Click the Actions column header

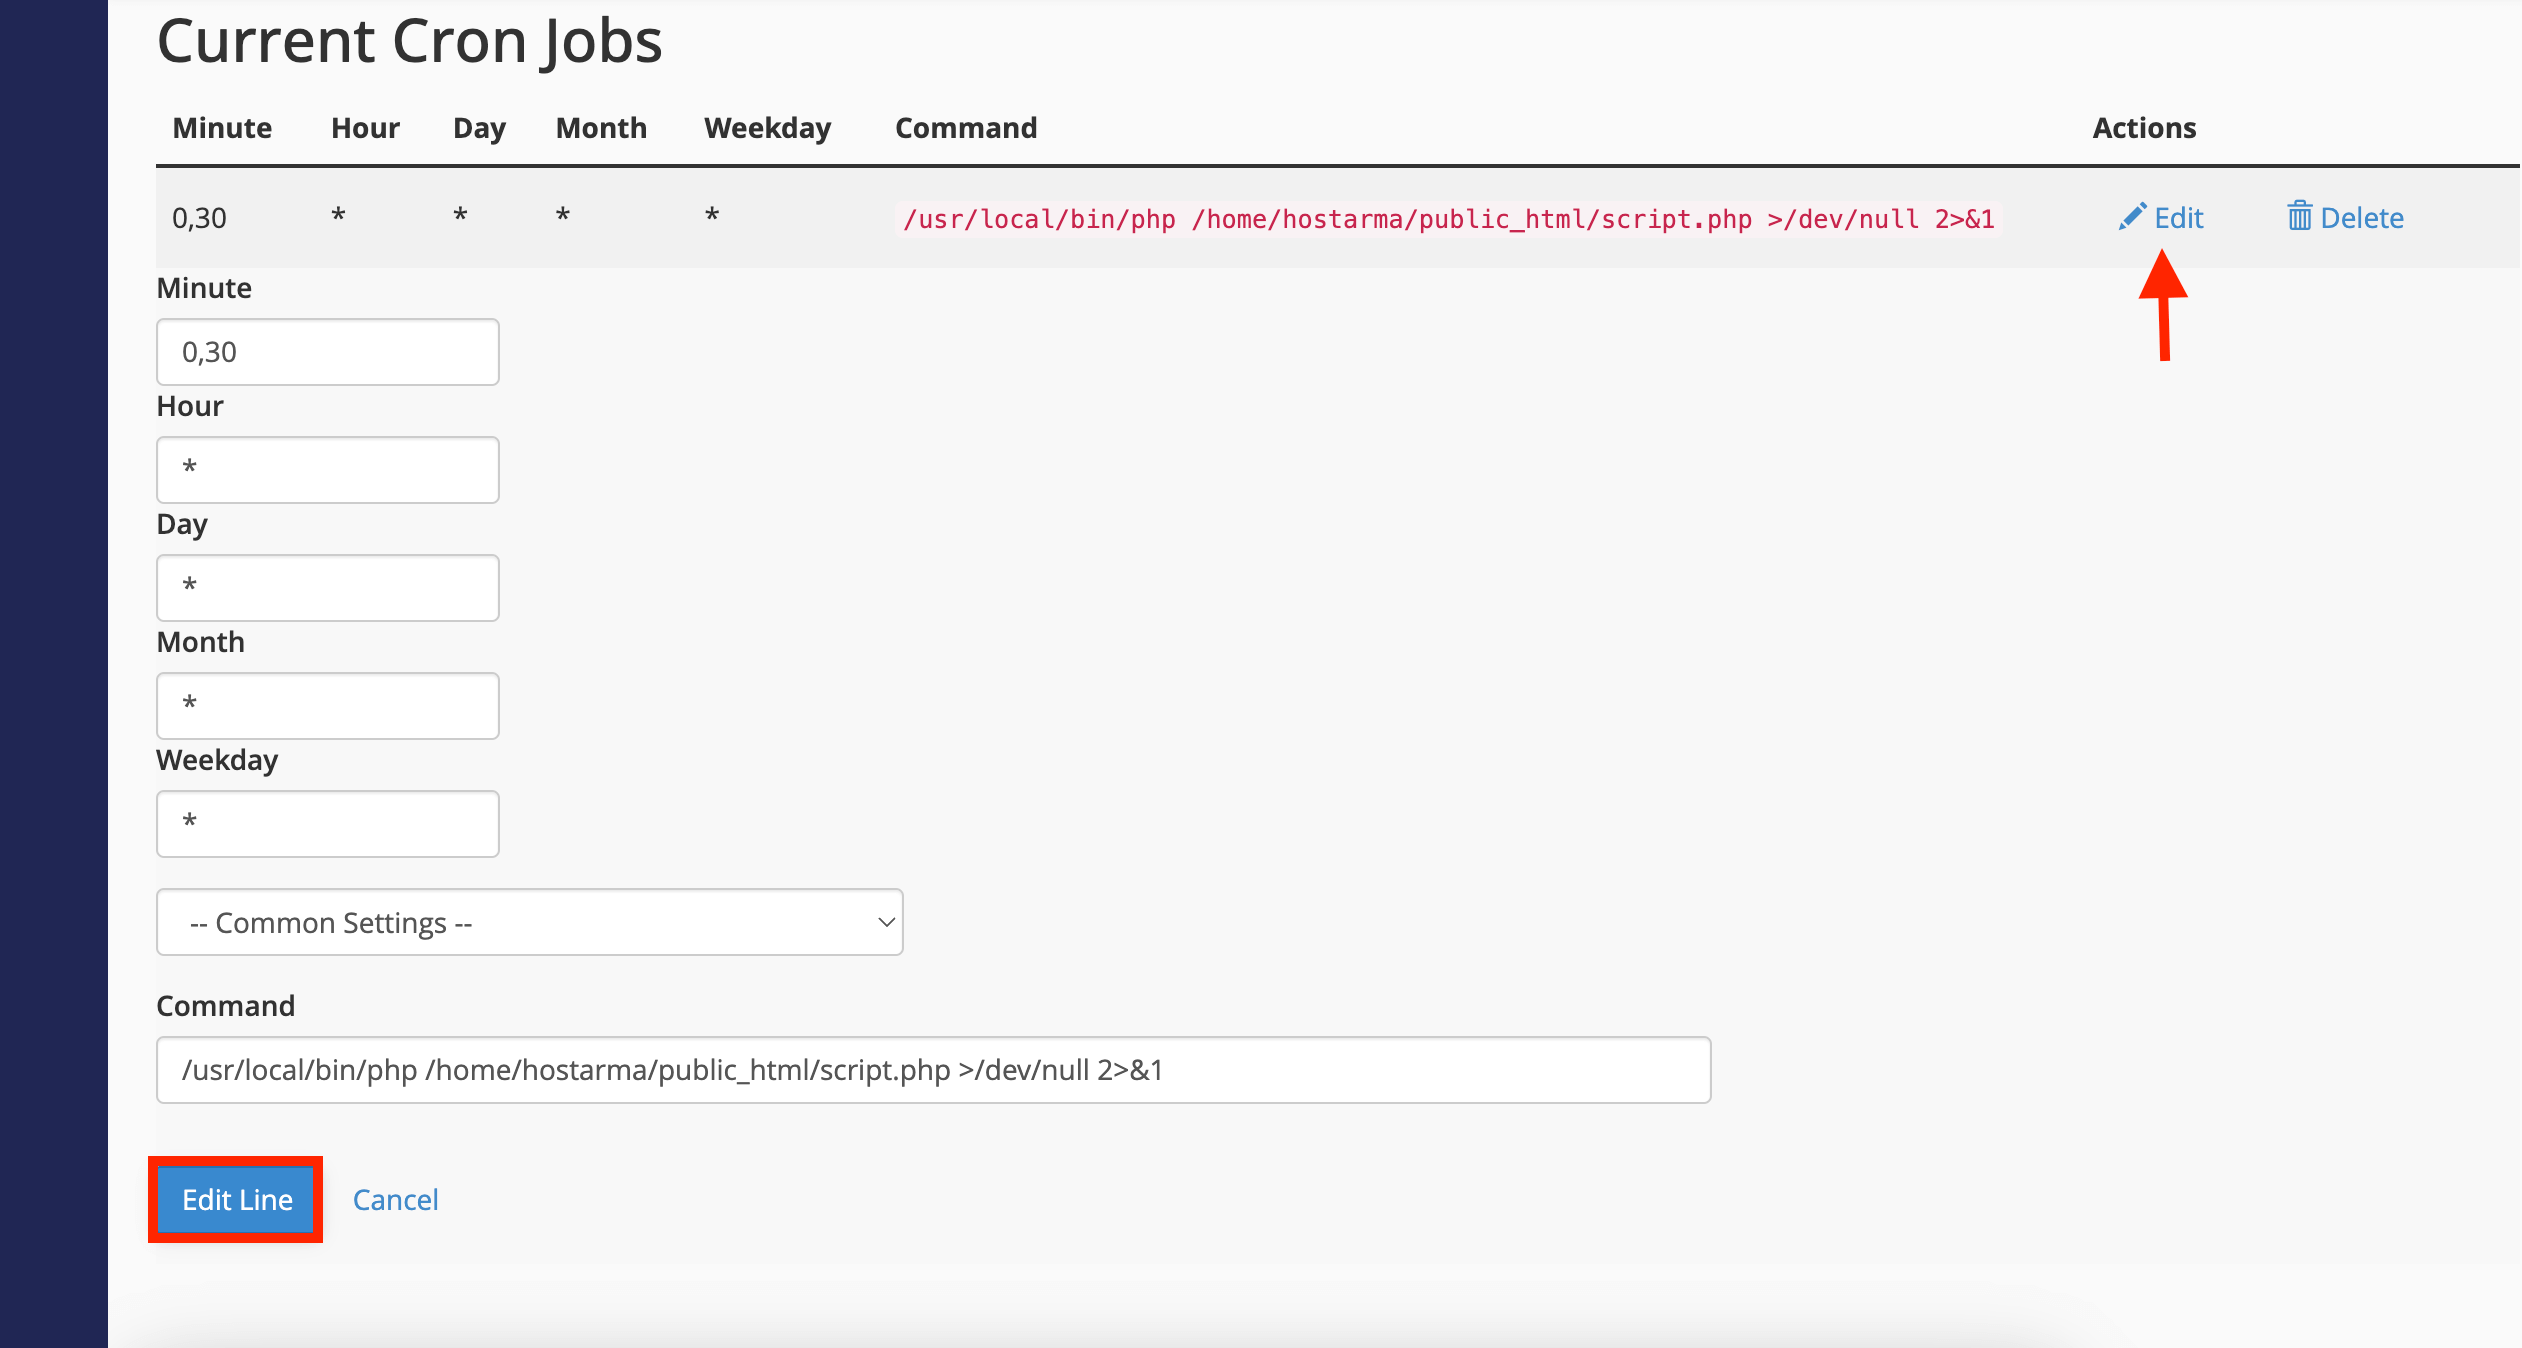[x=2144, y=128]
